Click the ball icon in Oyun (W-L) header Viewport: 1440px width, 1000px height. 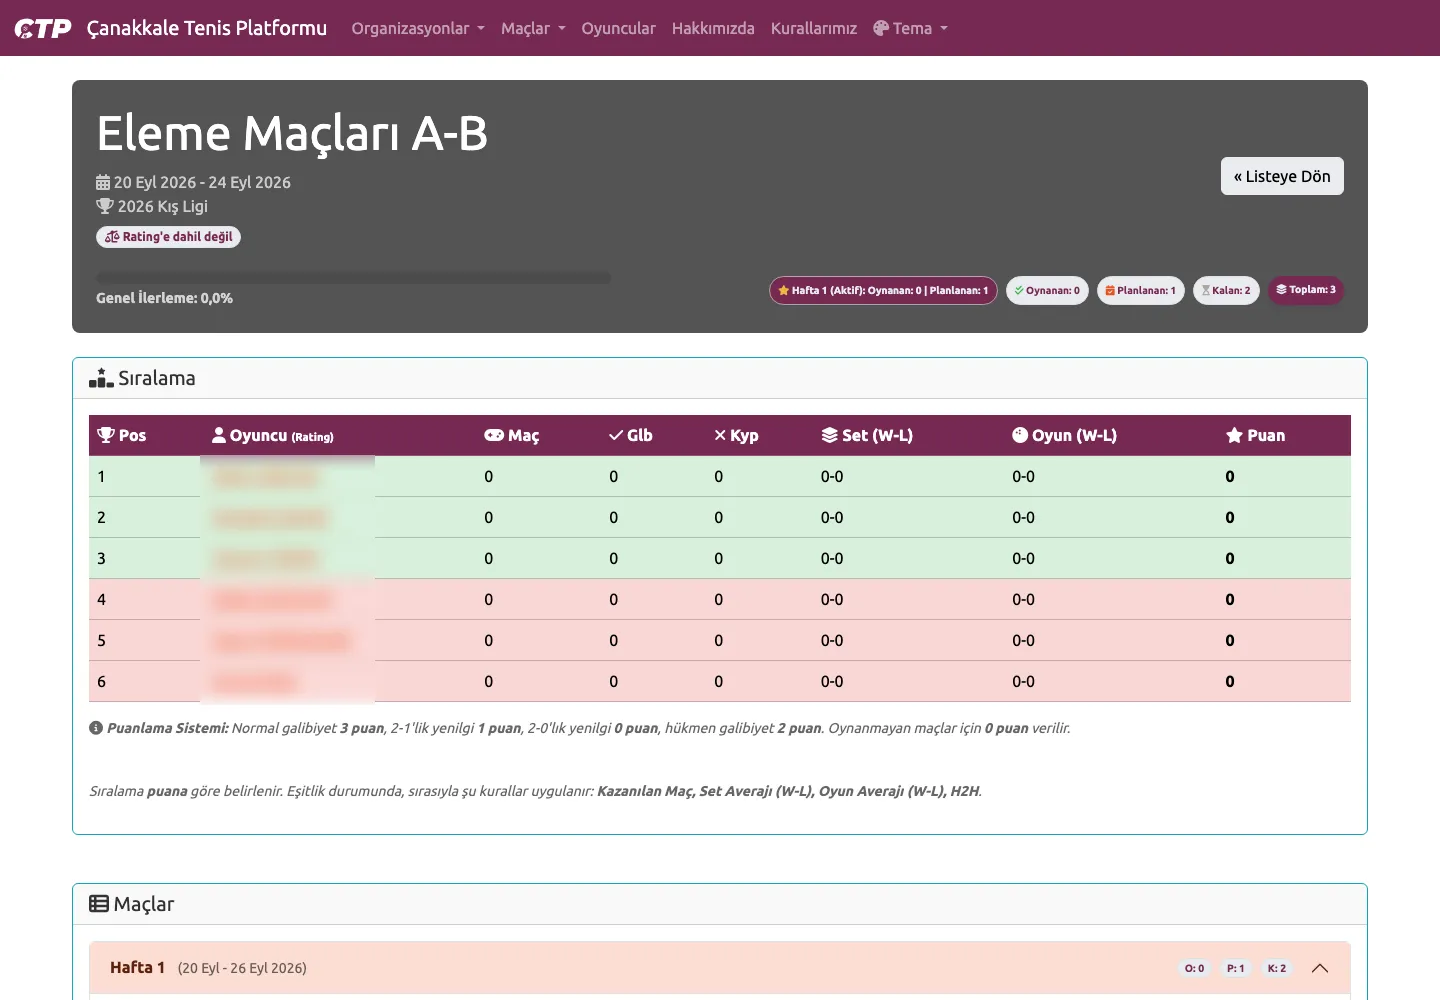pyautogui.click(x=1020, y=435)
